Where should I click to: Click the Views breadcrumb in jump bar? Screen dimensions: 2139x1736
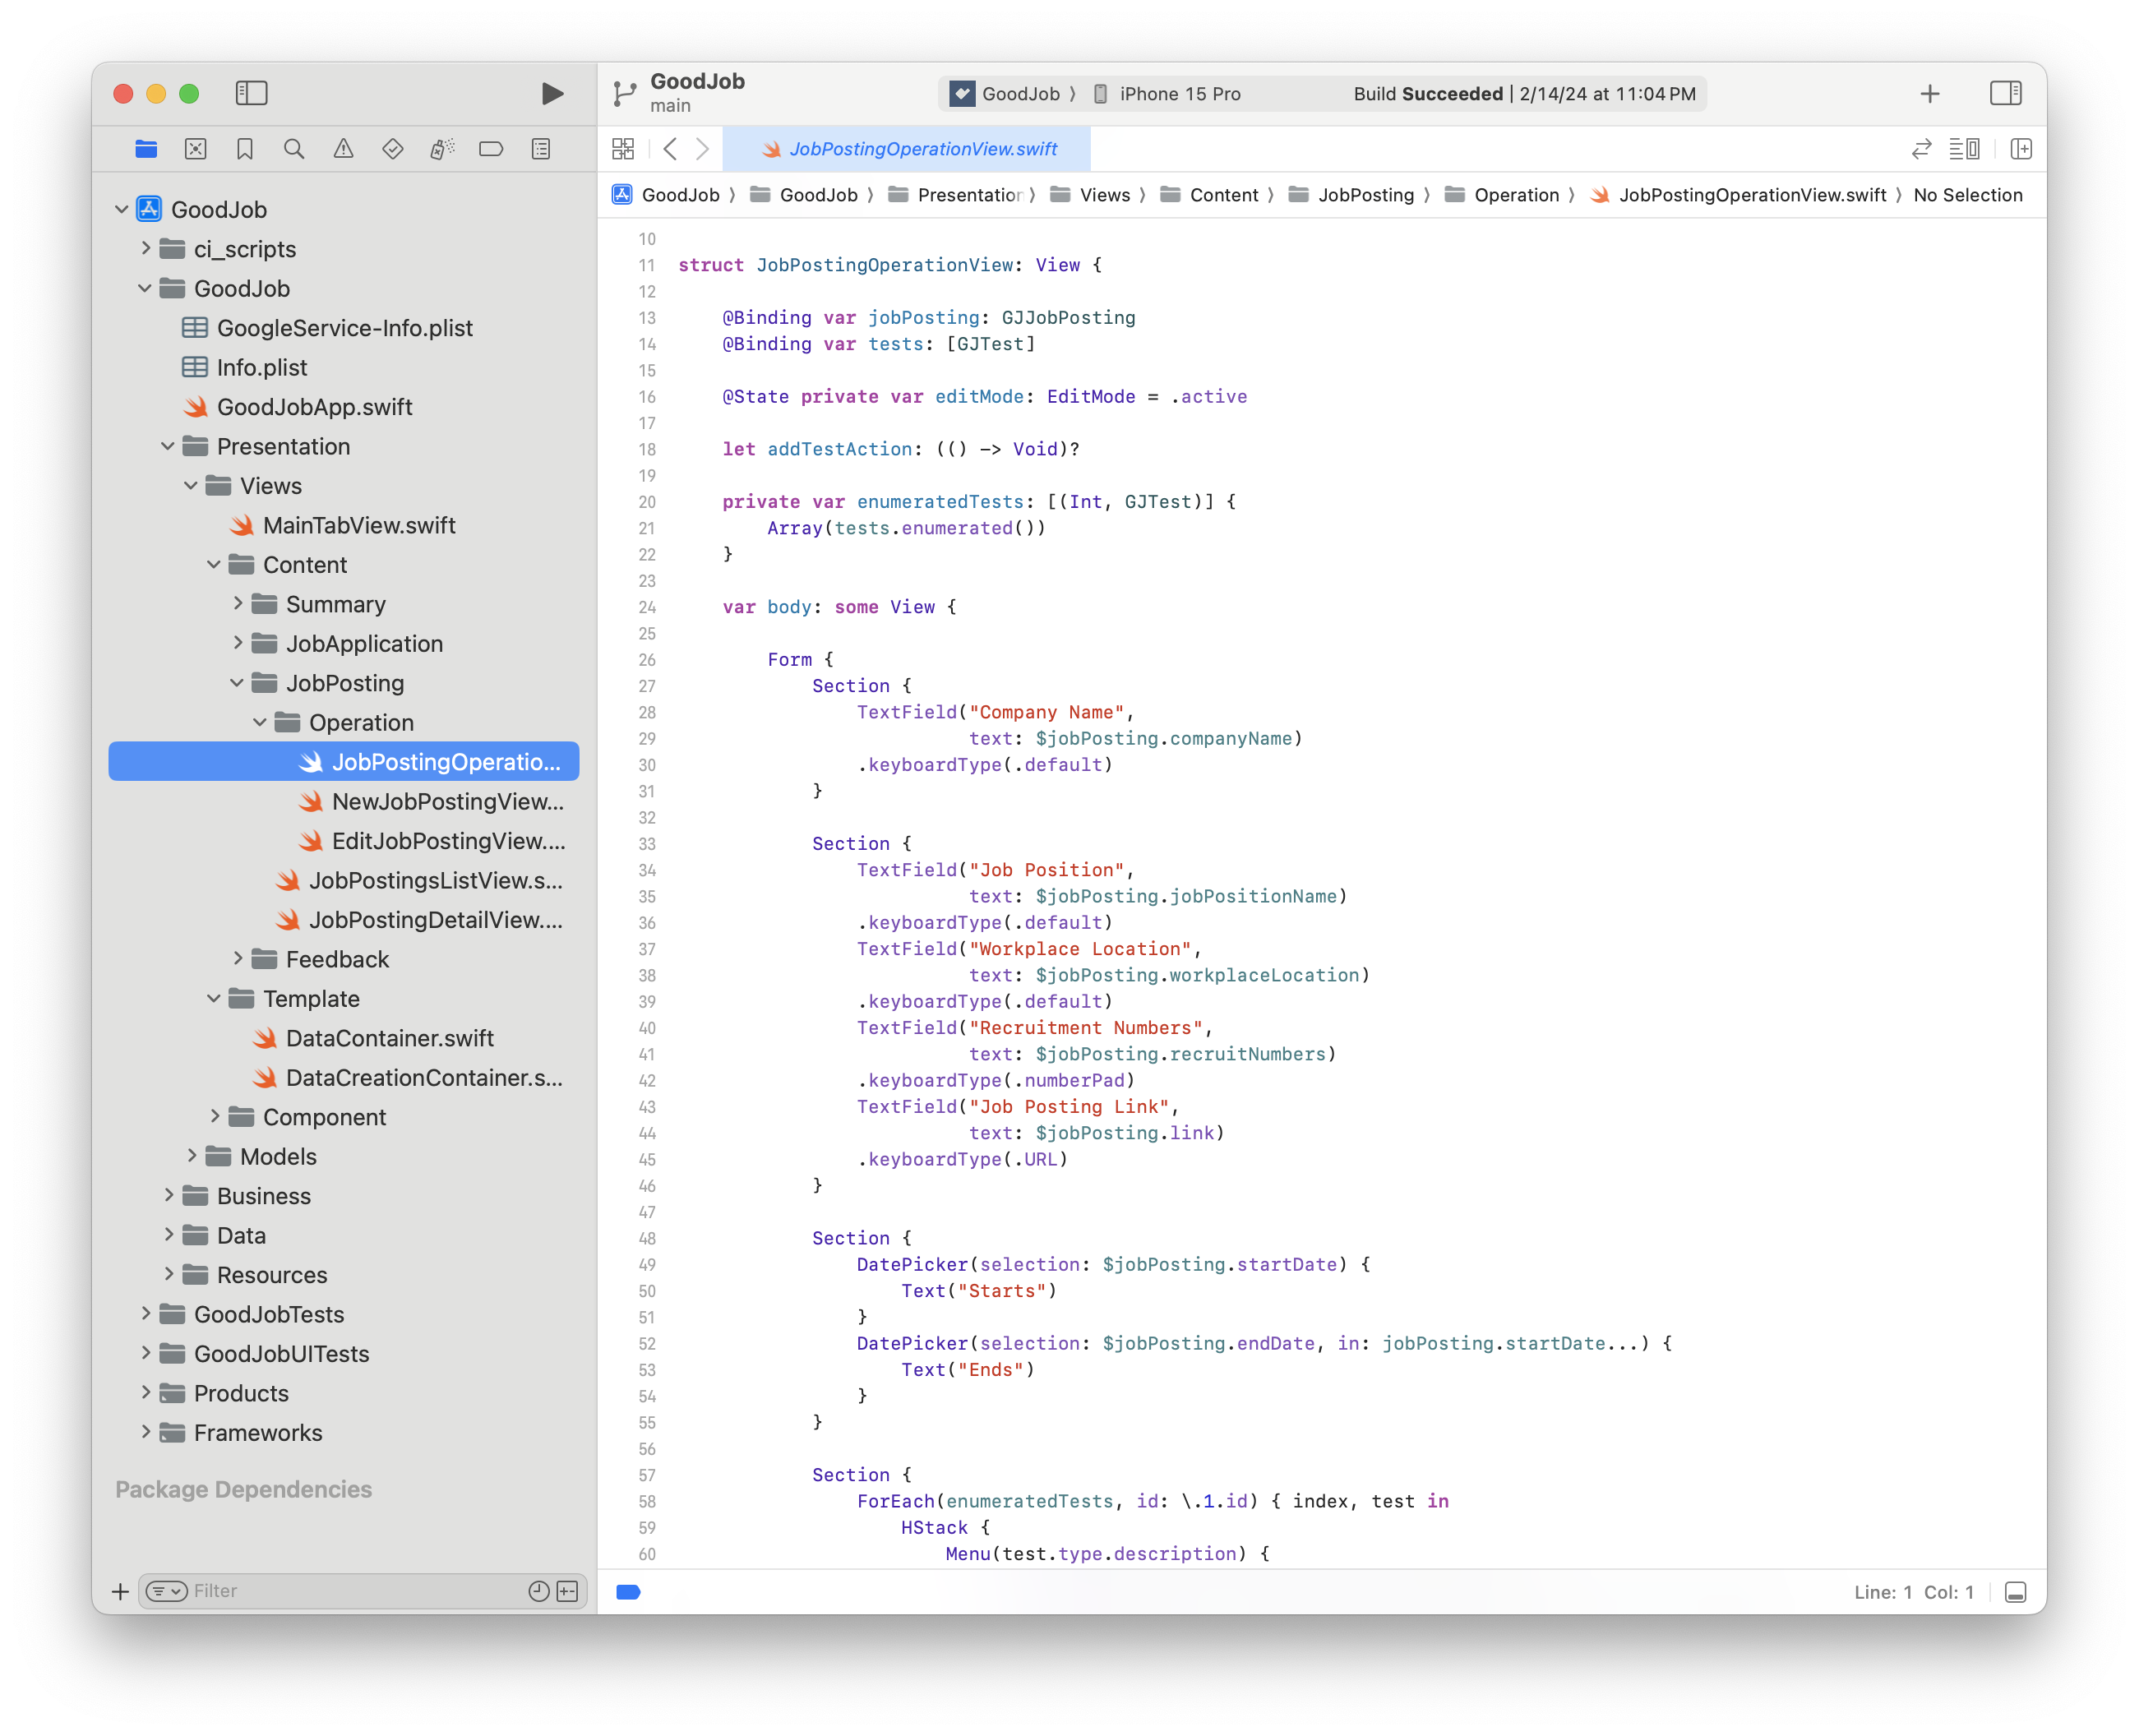pyautogui.click(x=1104, y=195)
